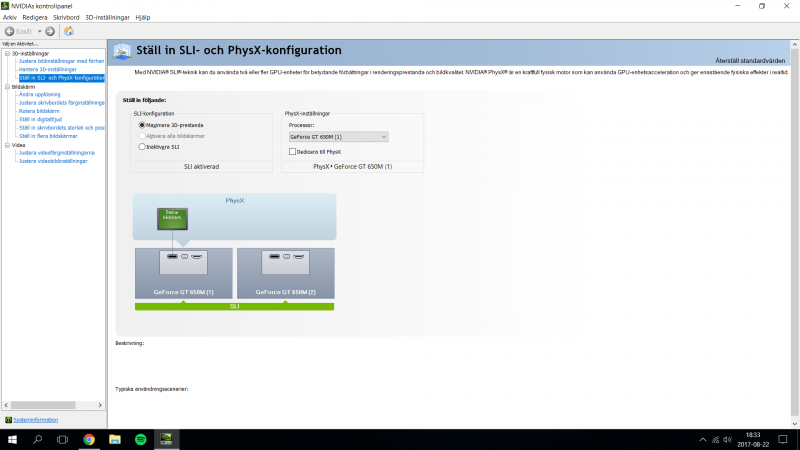
Task: Open the PhysX Processor dropdown
Action: (x=338, y=137)
